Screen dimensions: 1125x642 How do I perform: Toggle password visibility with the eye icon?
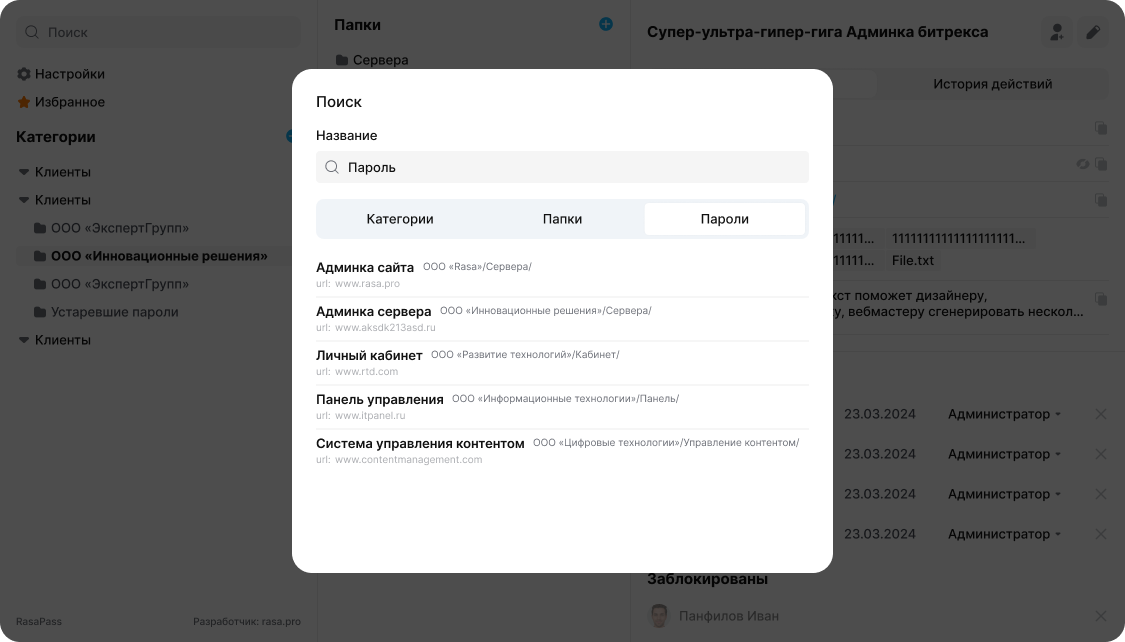[1082, 164]
